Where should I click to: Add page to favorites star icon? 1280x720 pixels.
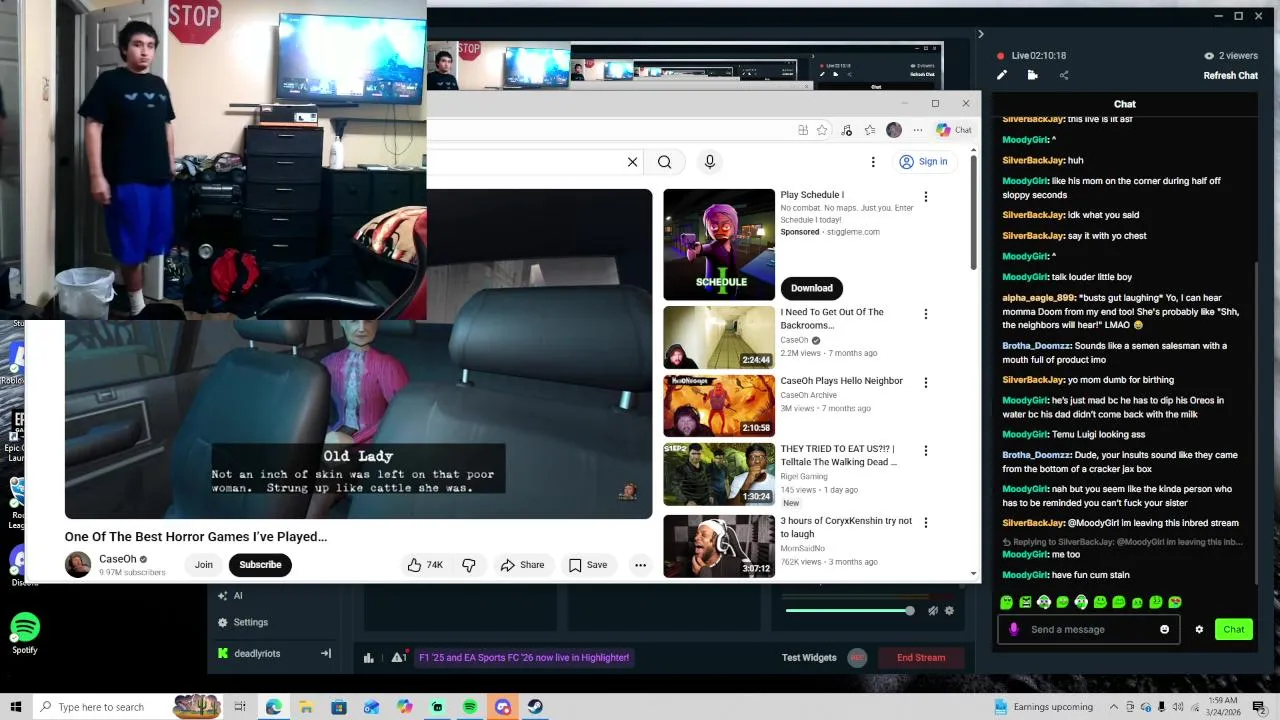click(x=822, y=130)
